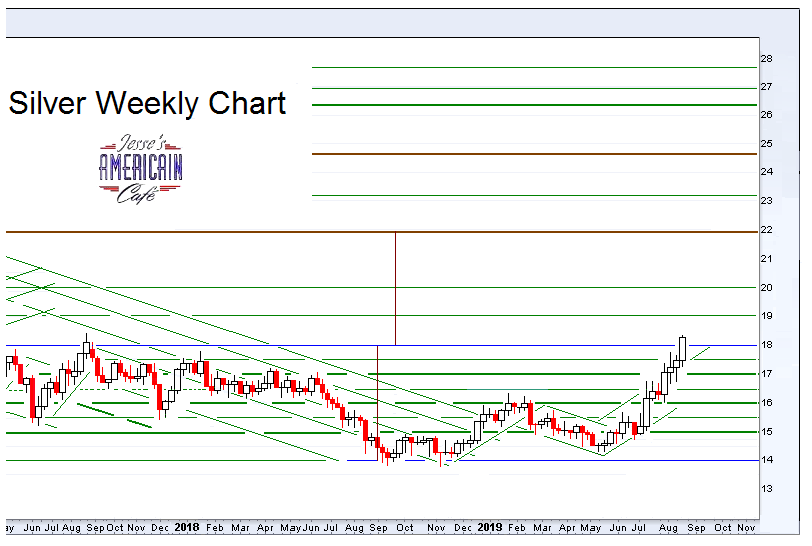Click the Dec label just before 2019
This screenshot has height=546, width=812.
(463, 528)
